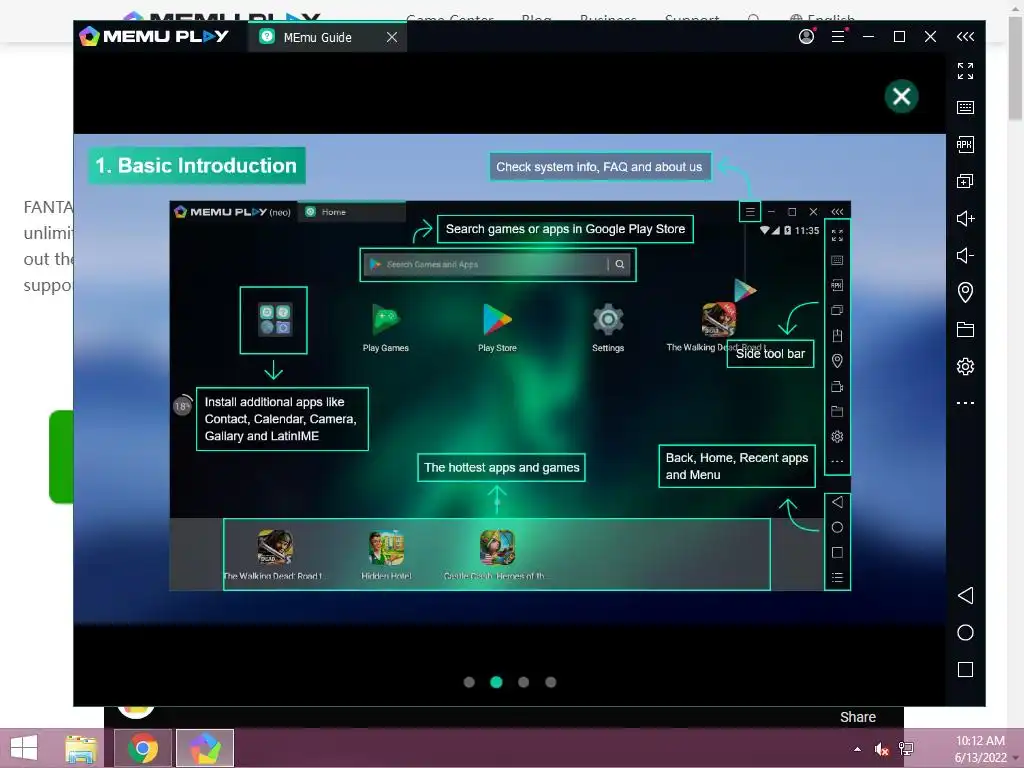Open File Explorer from the taskbar
The height and width of the screenshot is (768, 1024).
tap(81, 748)
